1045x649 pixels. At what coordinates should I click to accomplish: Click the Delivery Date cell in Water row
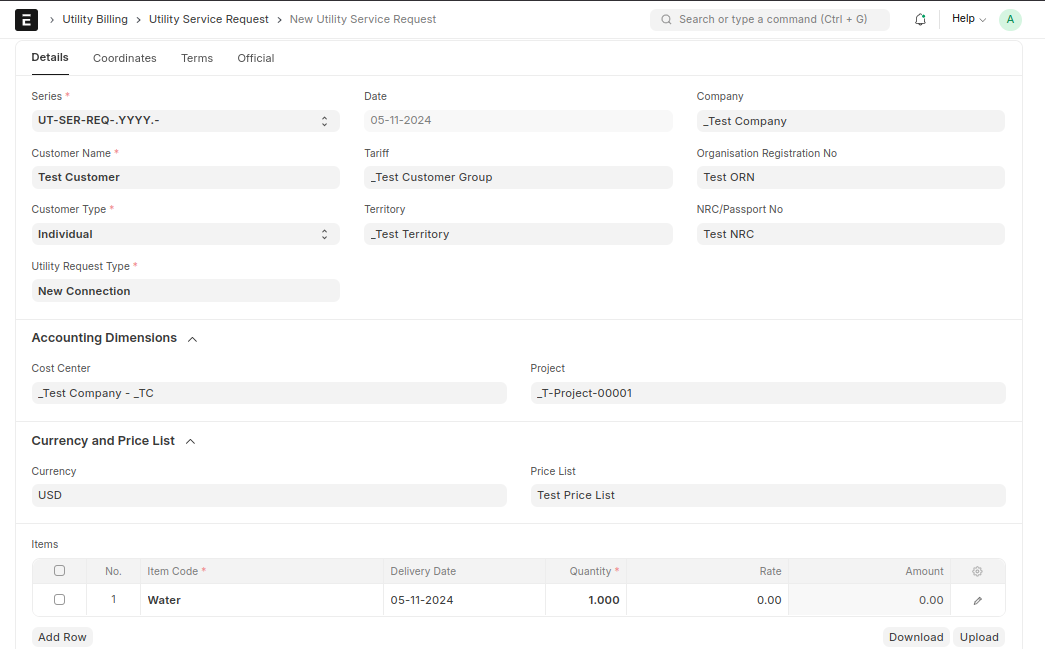tap(464, 600)
